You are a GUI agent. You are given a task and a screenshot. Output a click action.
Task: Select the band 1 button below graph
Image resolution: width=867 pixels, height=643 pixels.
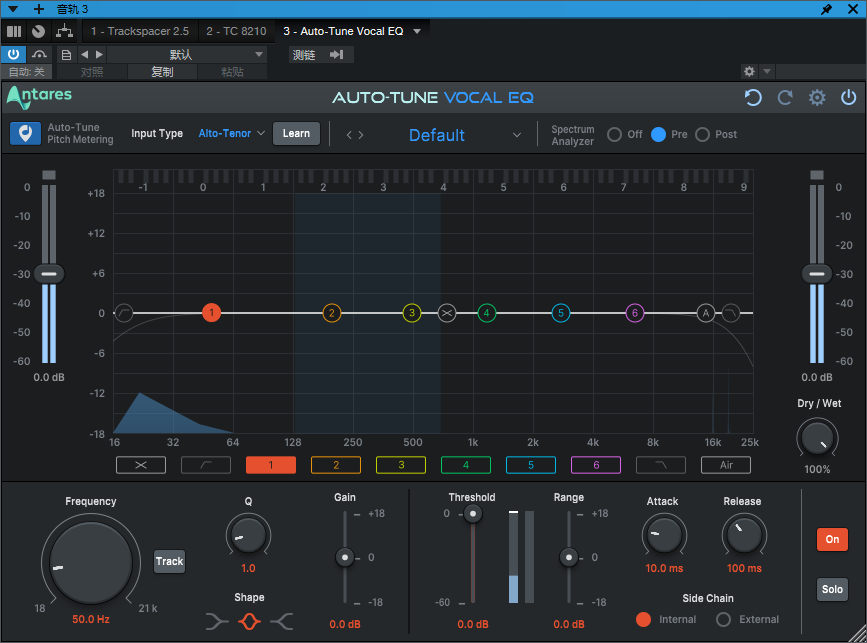pyautogui.click(x=271, y=465)
